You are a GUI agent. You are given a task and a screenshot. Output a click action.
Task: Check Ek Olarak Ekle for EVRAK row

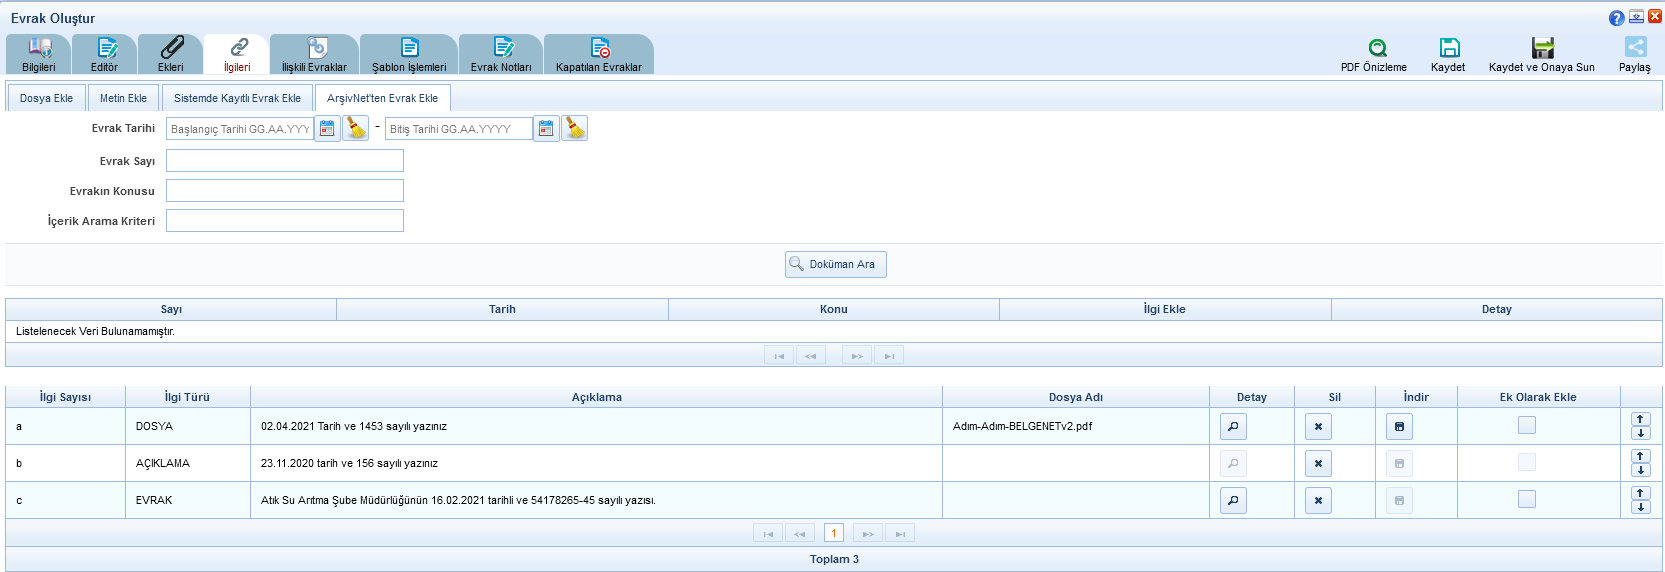tap(1526, 499)
